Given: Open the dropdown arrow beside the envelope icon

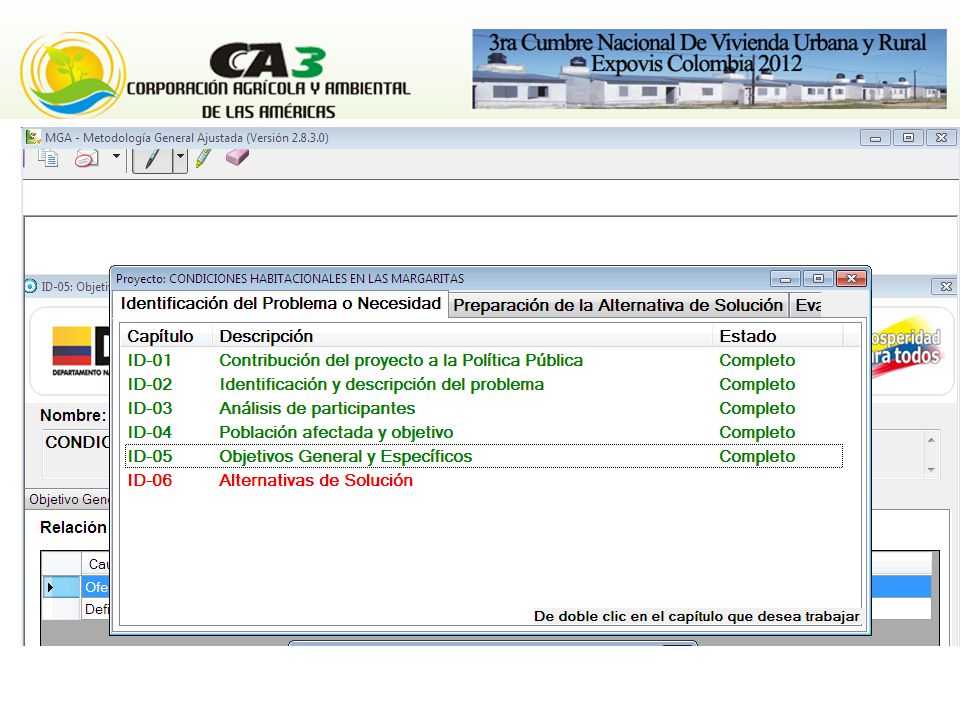Looking at the screenshot, I should click(116, 157).
